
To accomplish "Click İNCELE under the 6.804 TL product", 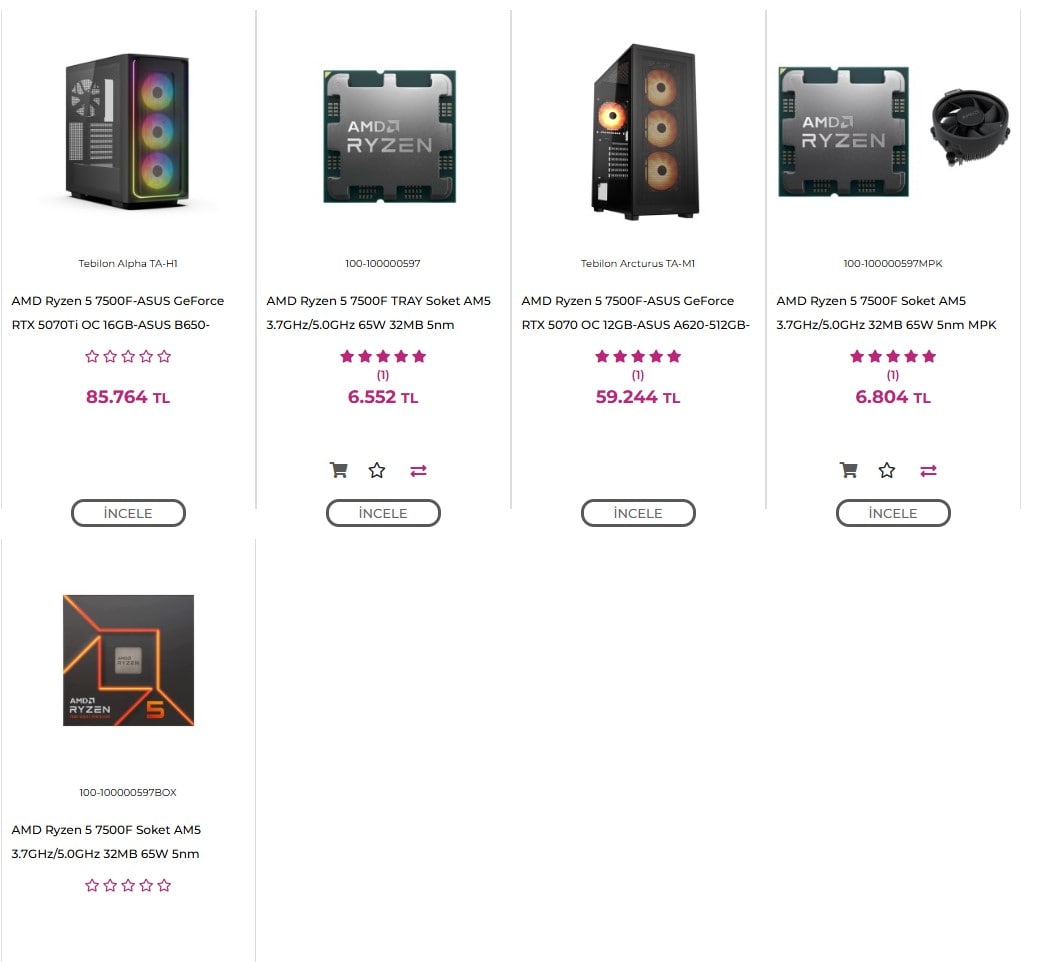I will click(x=893, y=513).
